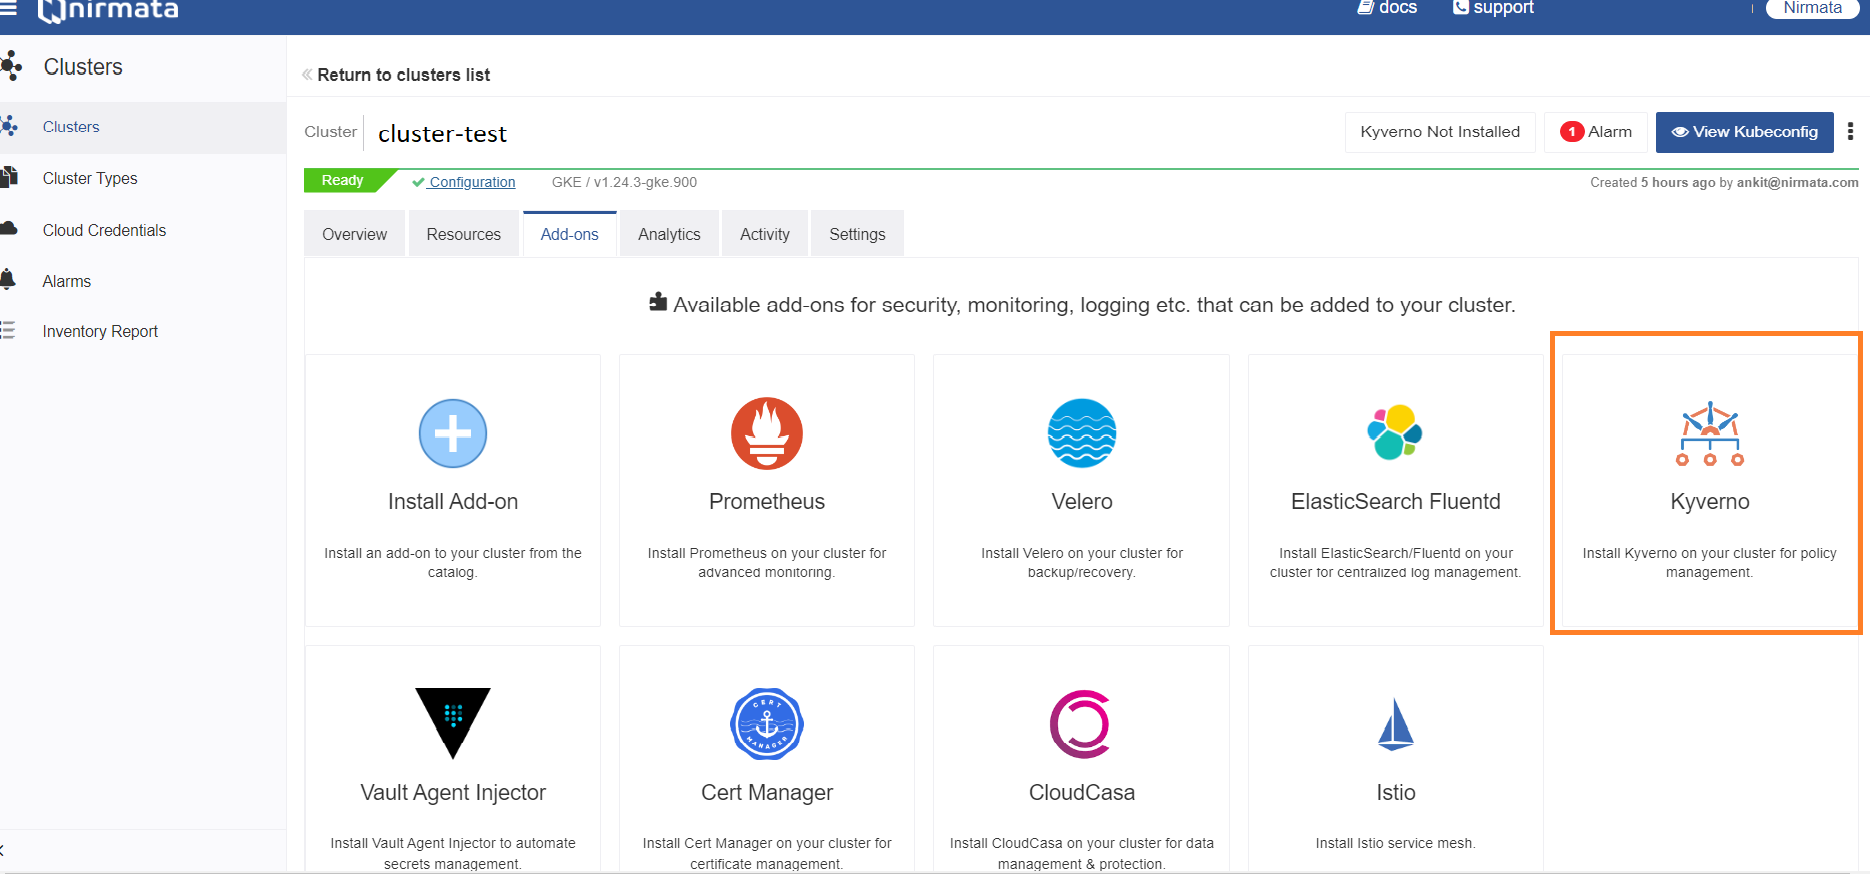1870x874 pixels.
Task: Click the Cloud Credentials cloud icon
Action: coord(9,228)
